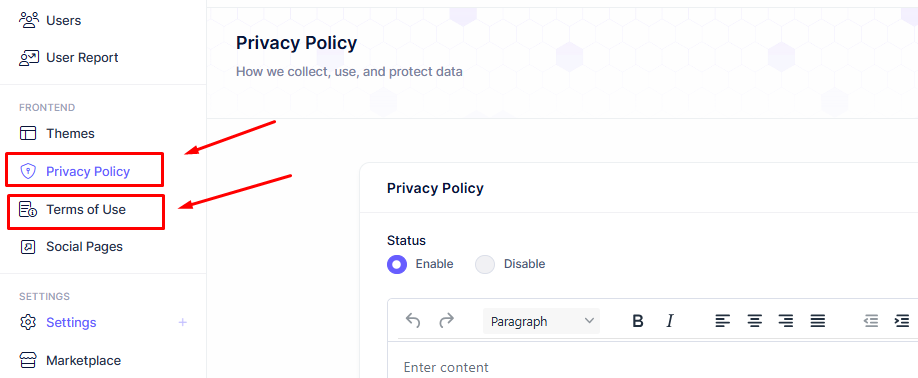Expand Settings with the plus icon
This screenshot has height=378, width=918.
pos(183,322)
